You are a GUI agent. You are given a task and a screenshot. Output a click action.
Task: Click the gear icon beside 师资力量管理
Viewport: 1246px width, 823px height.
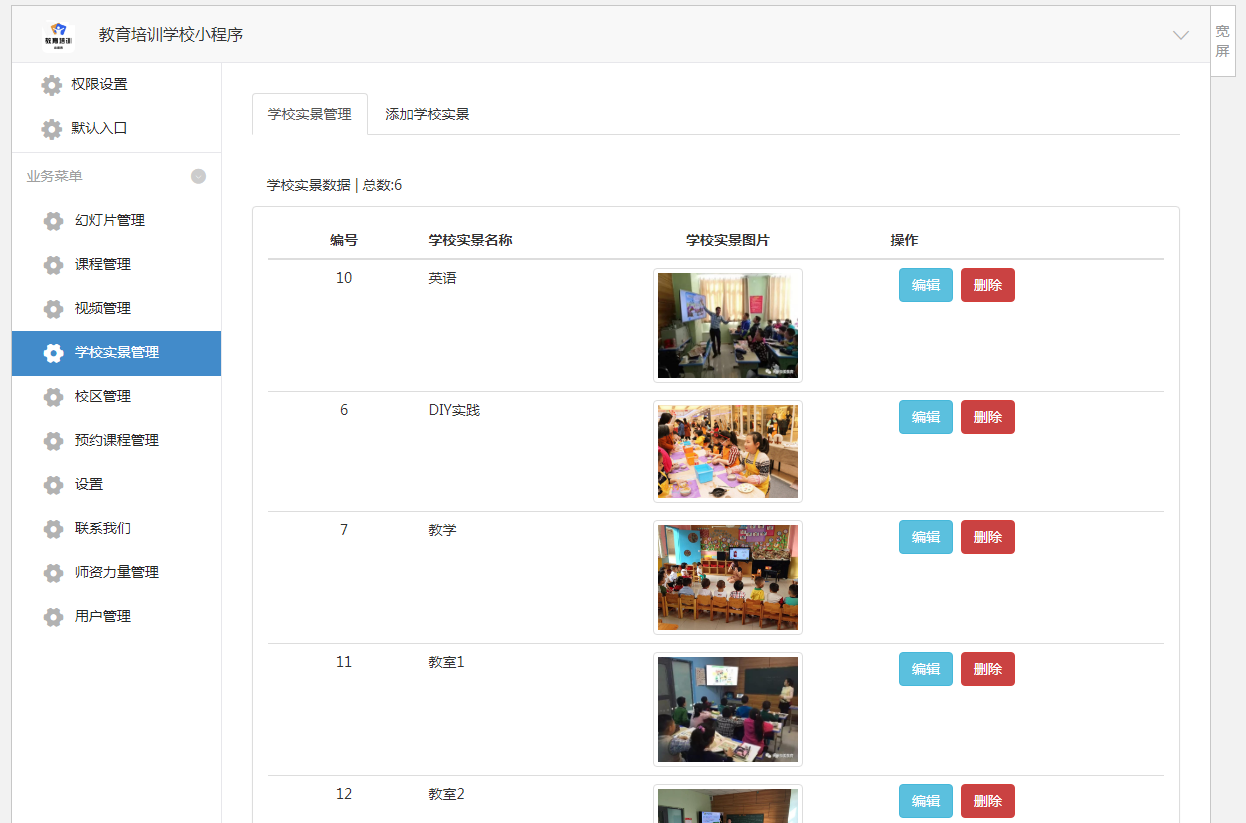pyautogui.click(x=54, y=573)
